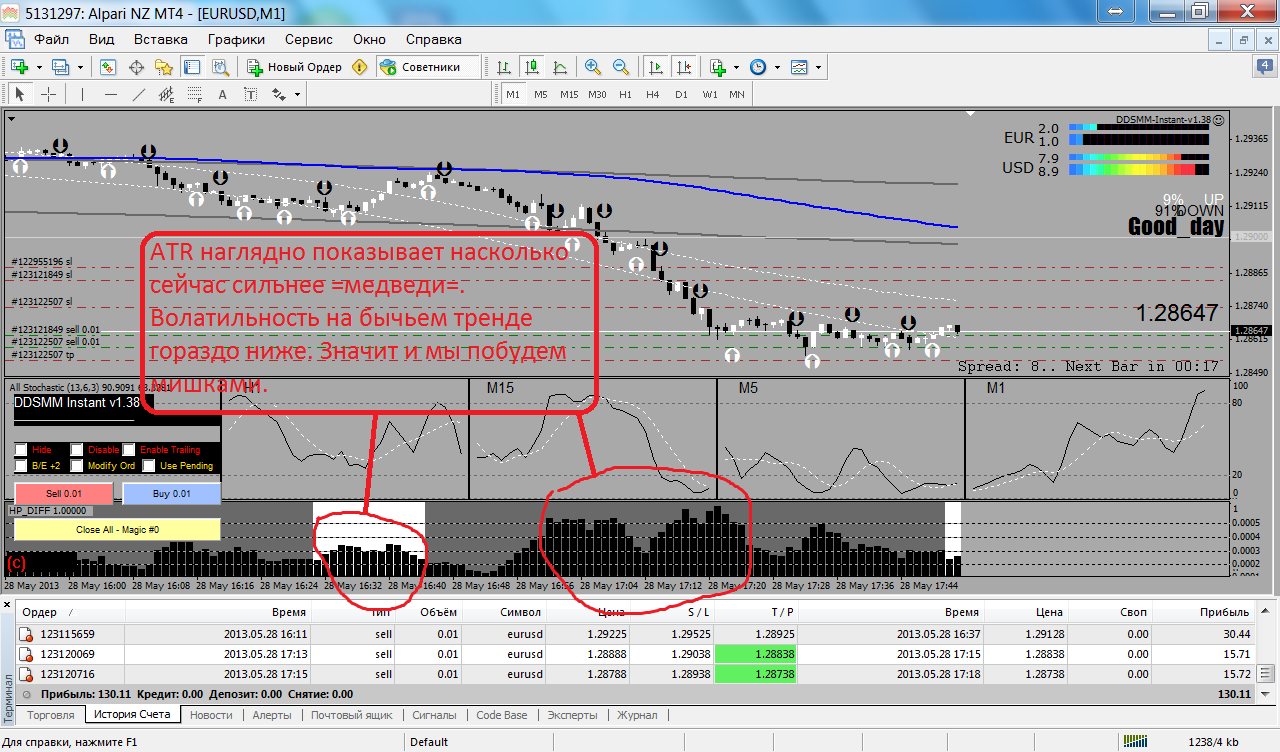Tick the Modify Ord checkbox
This screenshot has height=752, width=1280.
pyautogui.click(x=76, y=465)
